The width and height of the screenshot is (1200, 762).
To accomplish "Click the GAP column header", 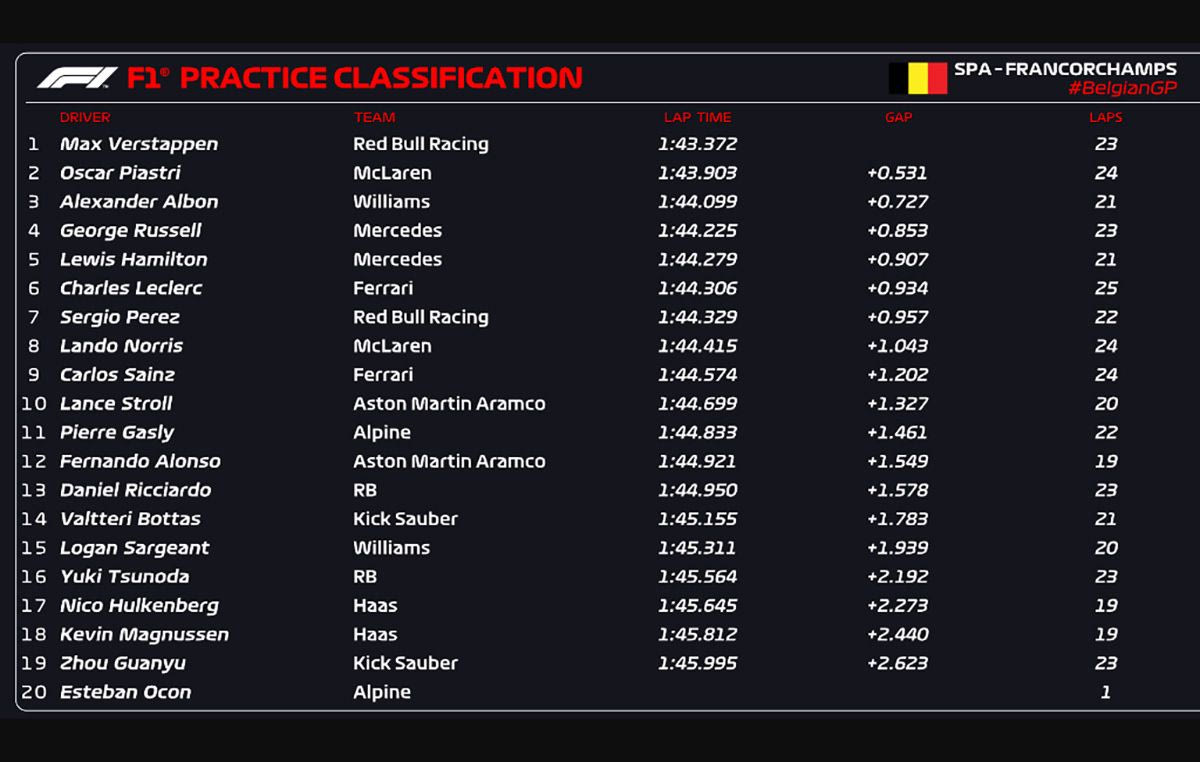I will [898, 118].
